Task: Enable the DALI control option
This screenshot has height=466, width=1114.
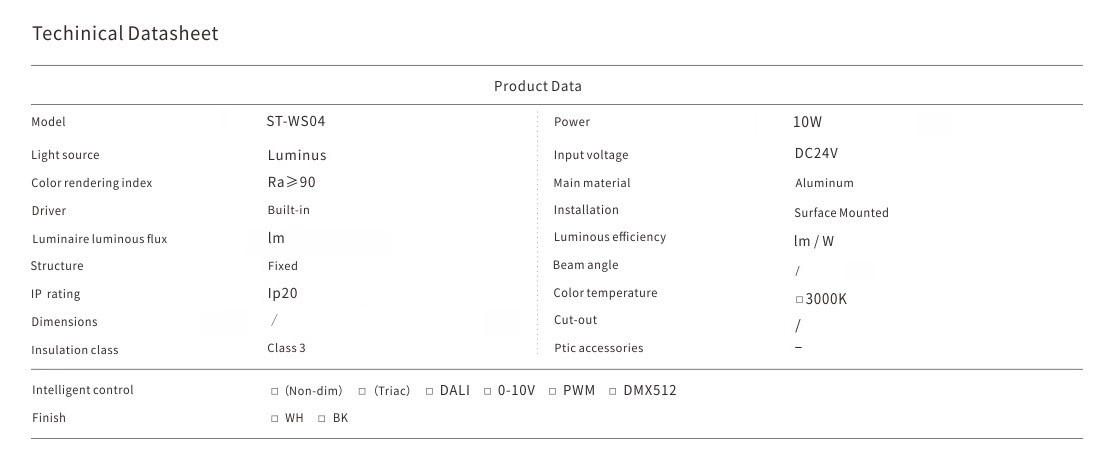Action: 429,391
